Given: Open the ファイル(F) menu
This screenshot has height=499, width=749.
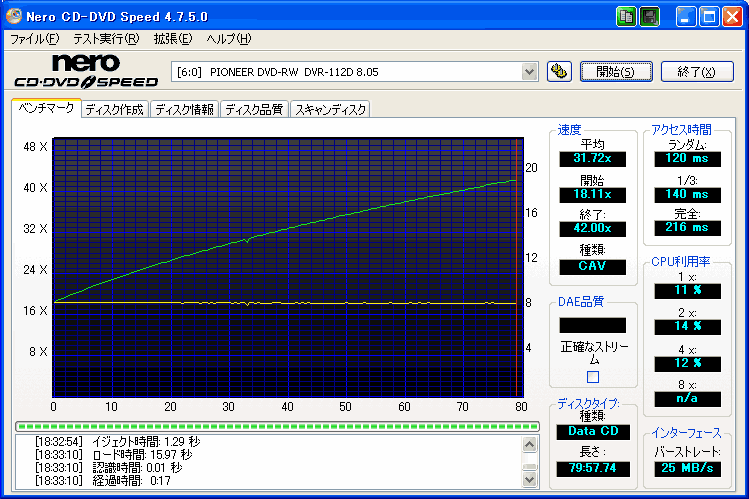Looking at the screenshot, I should coord(34,39).
